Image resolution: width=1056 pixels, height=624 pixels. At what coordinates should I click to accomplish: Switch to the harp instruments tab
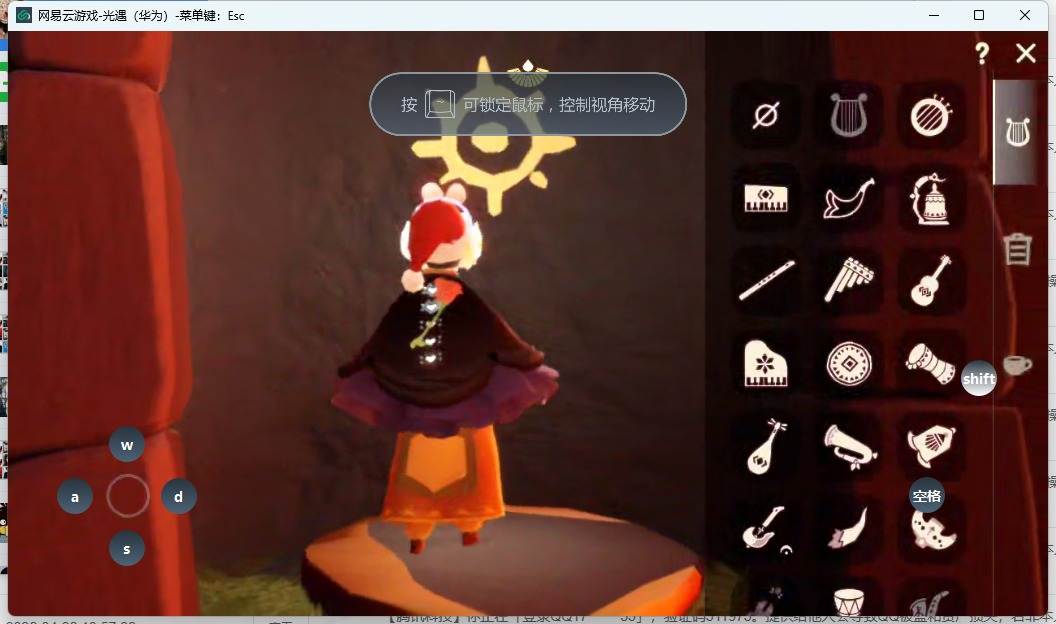point(1017,132)
